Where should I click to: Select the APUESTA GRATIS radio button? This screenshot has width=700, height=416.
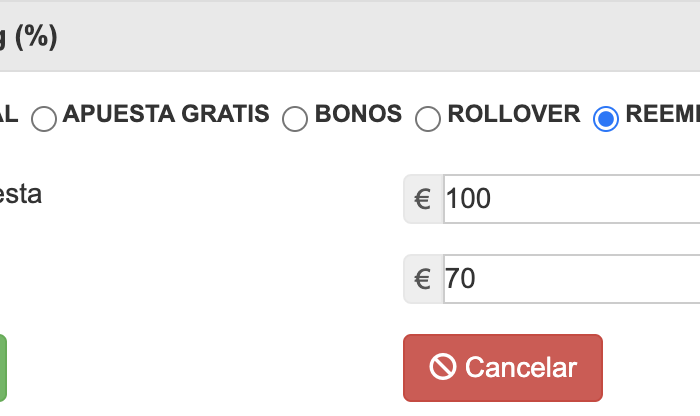click(44, 119)
